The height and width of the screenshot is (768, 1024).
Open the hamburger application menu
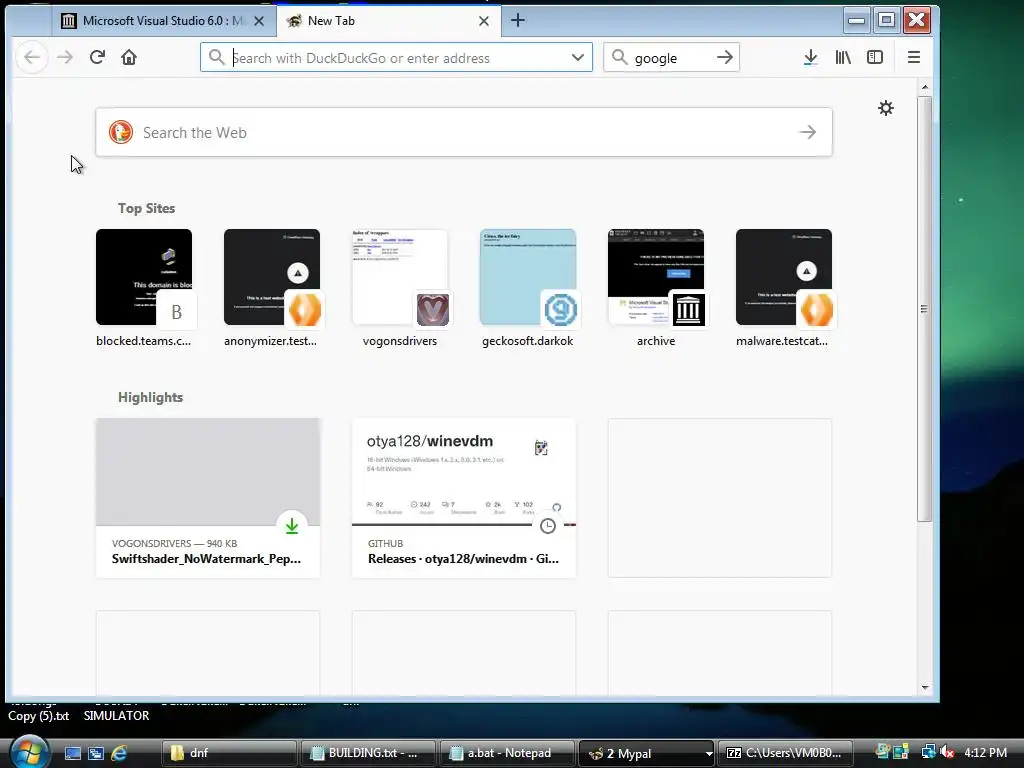click(914, 57)
